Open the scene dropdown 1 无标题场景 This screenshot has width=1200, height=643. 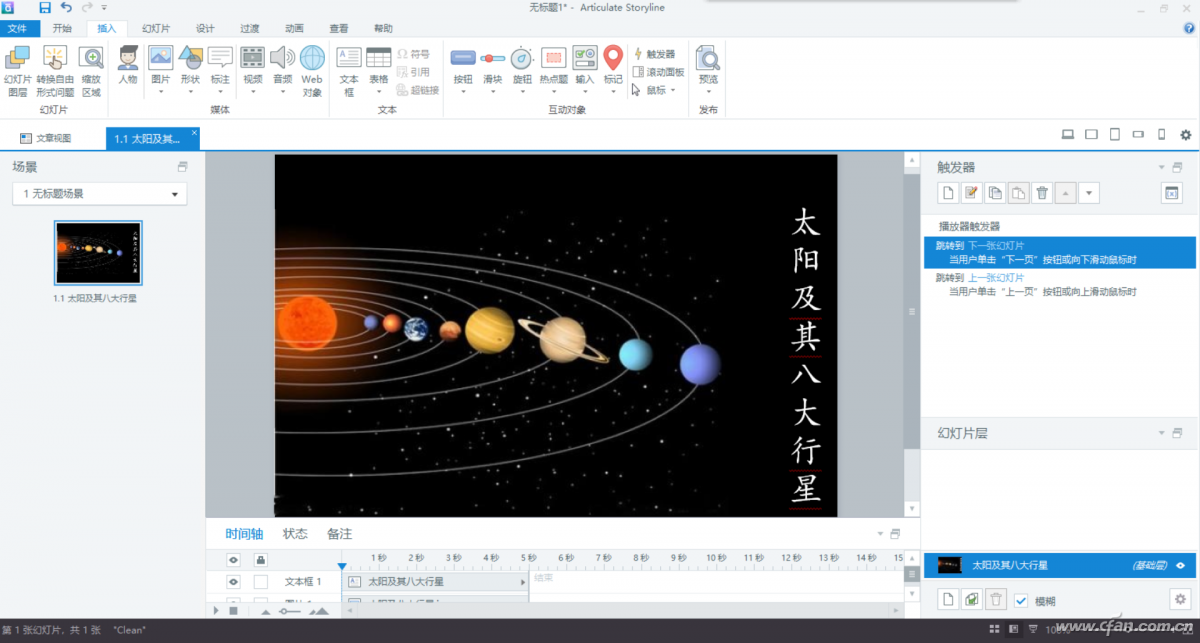[x=100, y=194]
